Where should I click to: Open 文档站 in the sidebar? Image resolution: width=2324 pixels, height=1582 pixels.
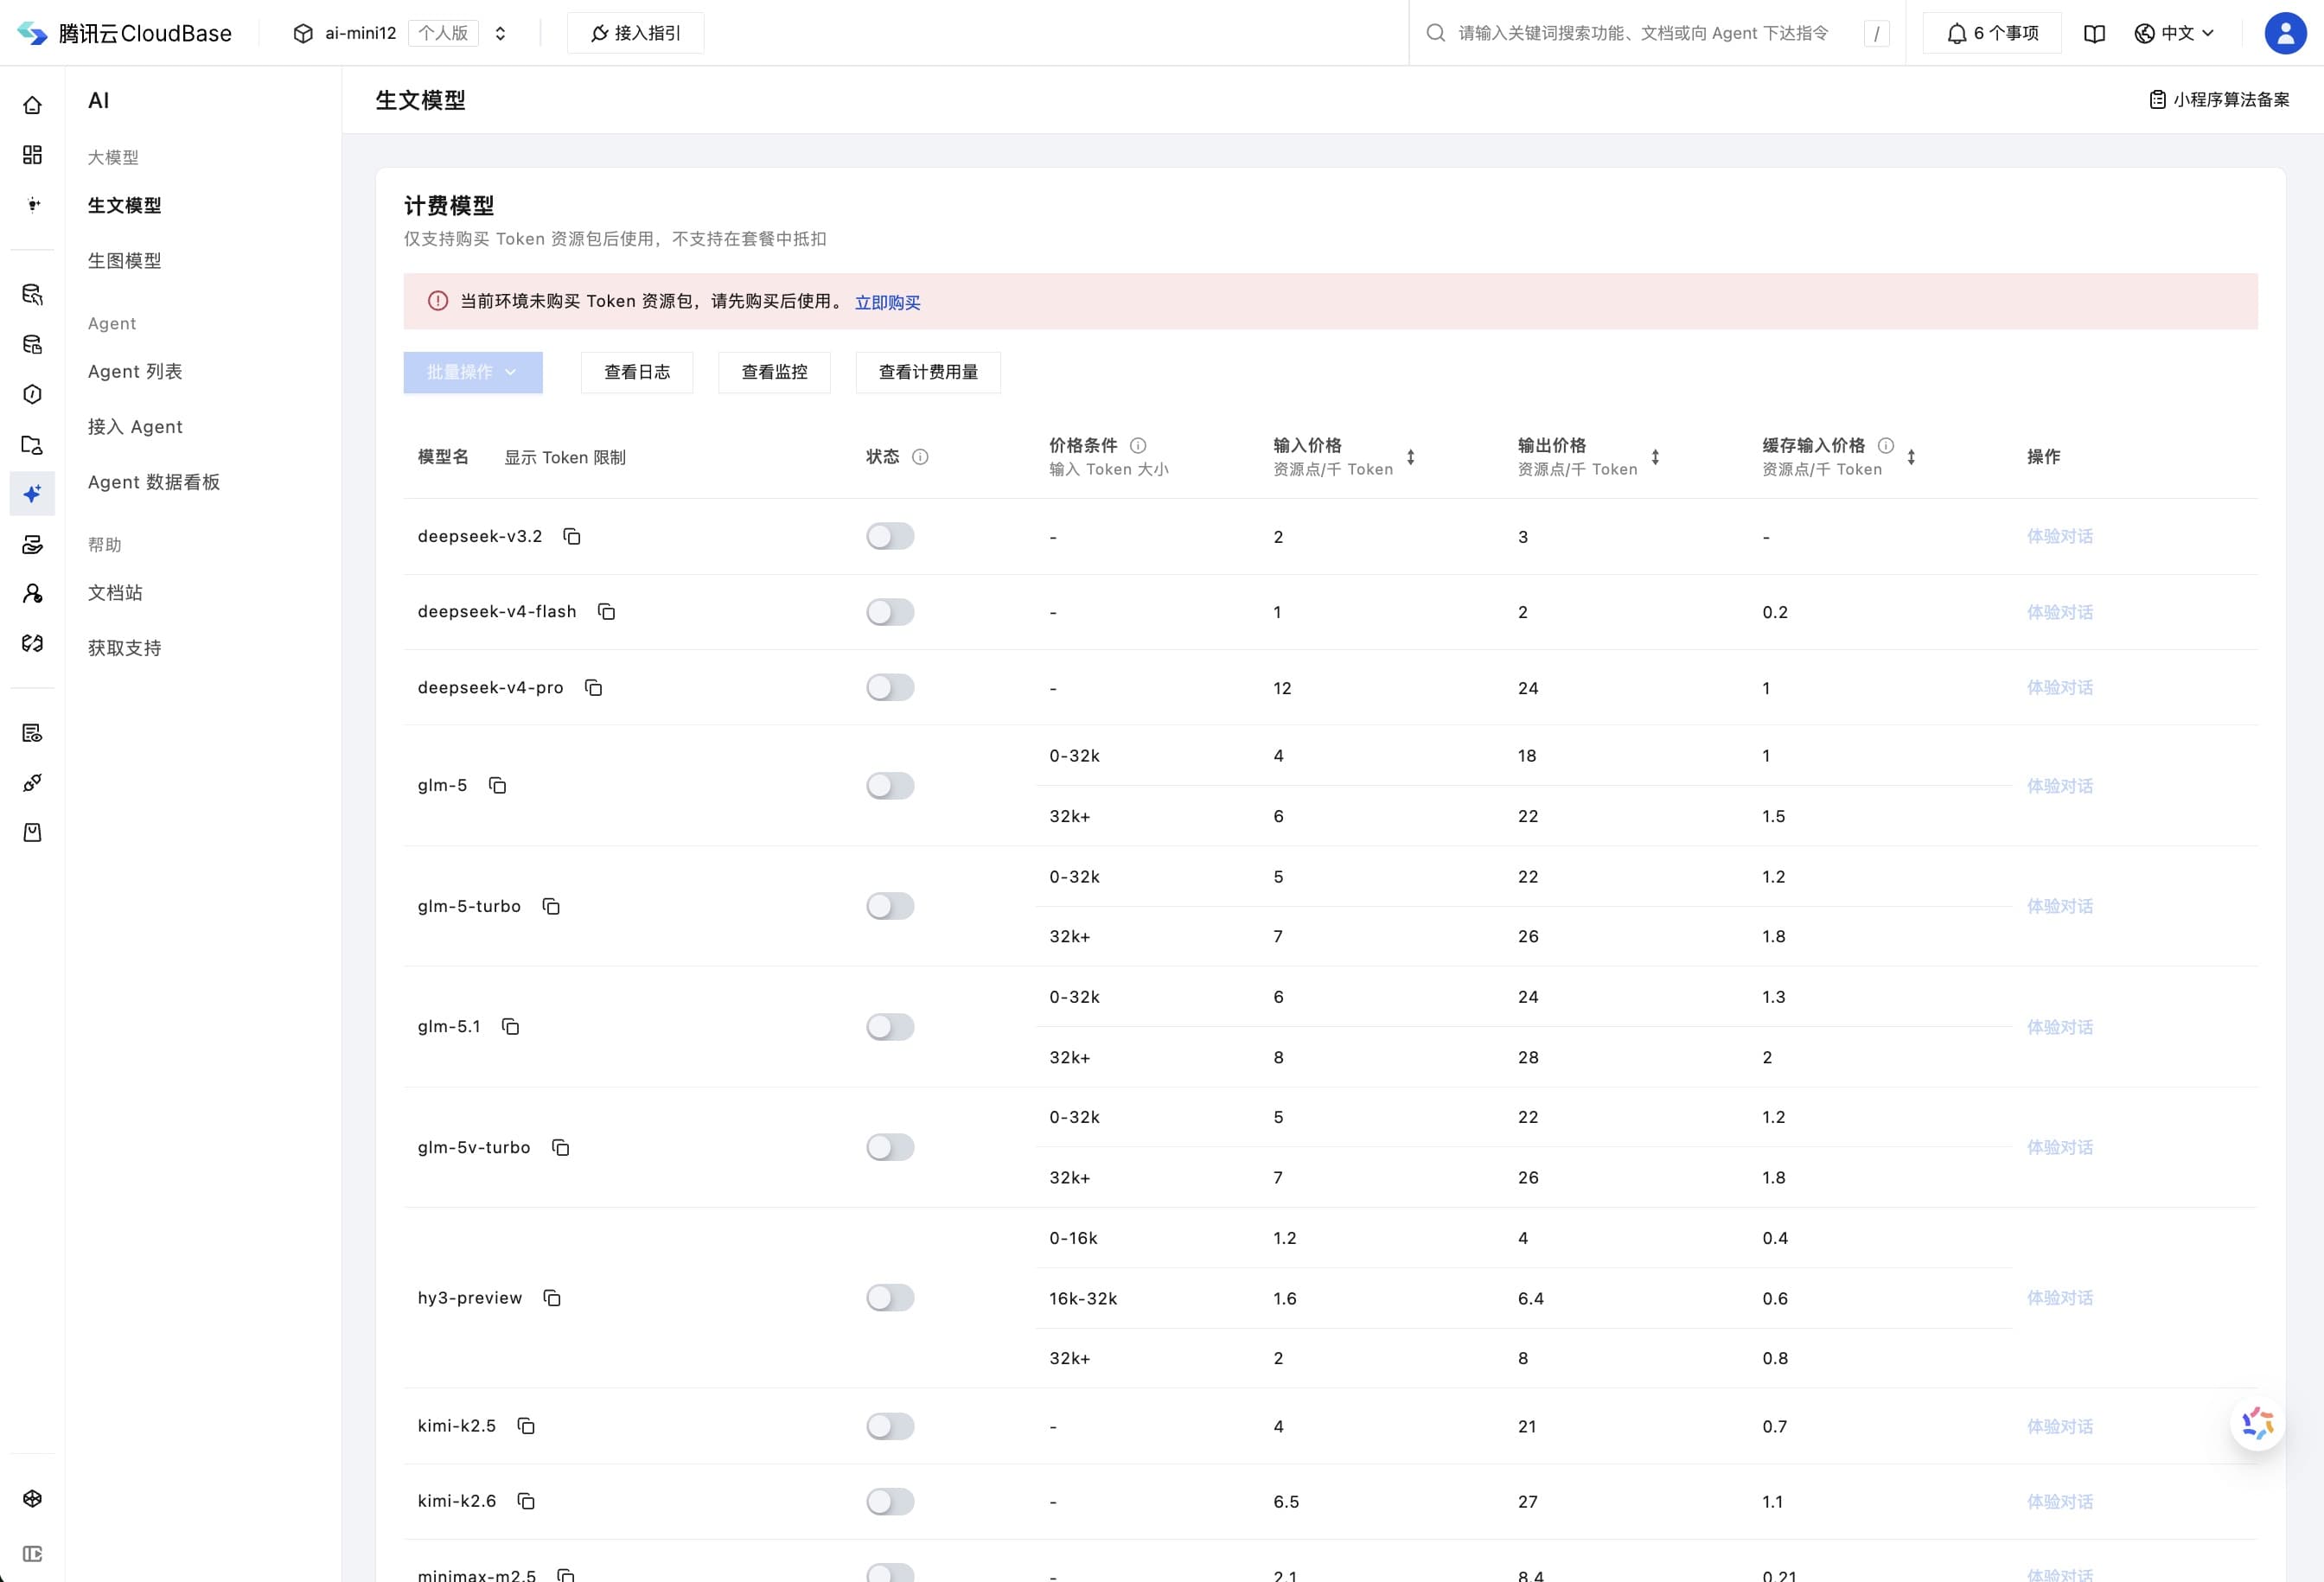pyautogui.click(x=115, y=593)
